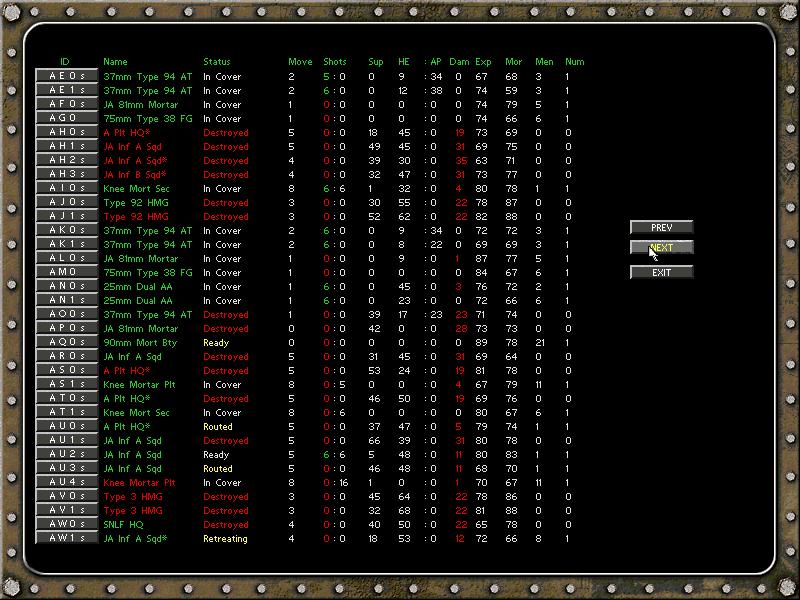This screenshot has width=800, height=600.
Task: Click 'Routed' status in AU0s row
Action: point(217,427)
